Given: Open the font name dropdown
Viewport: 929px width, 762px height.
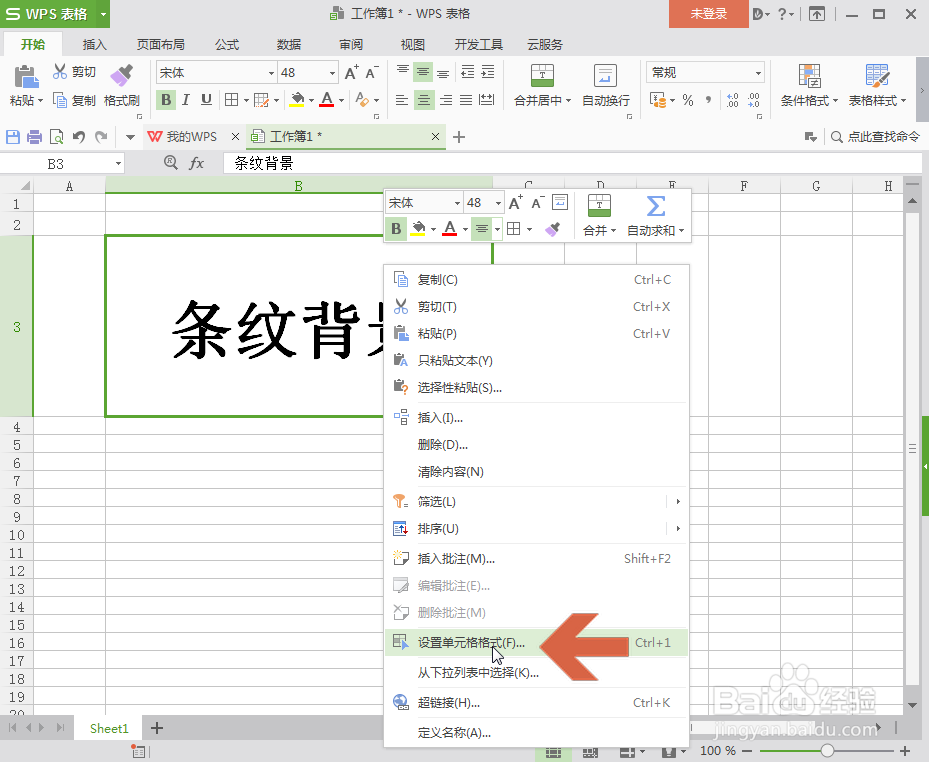Looking at the screenshot, I should tap(273, 72).
